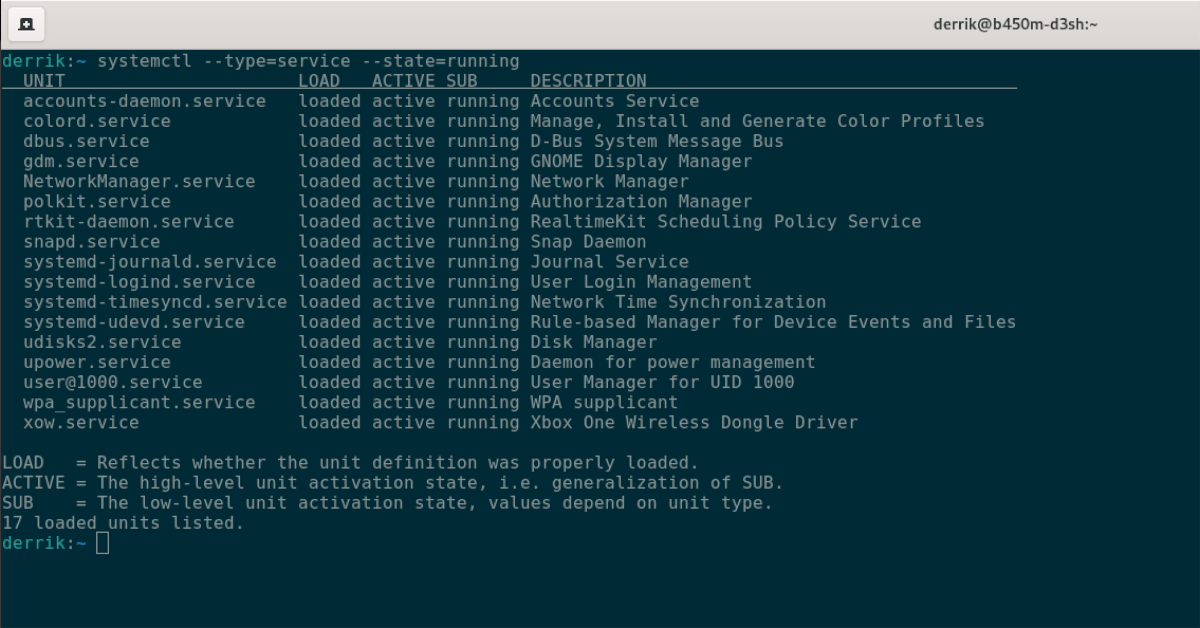The height and width of the screenshot is (628, 1200).
Task: Click user@1000.service unit name
Action: [113, 382]
